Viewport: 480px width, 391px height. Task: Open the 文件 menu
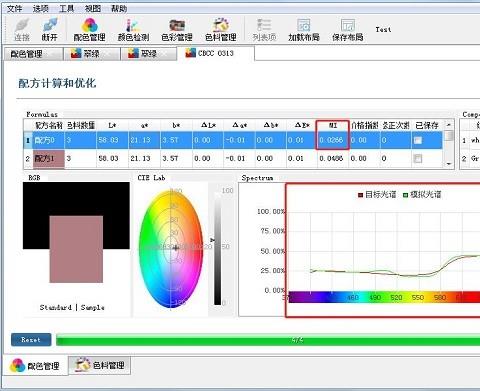click(x=14, y=8)
